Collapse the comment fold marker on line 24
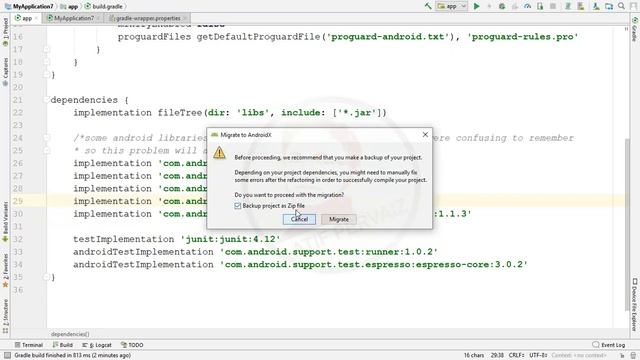Screen dimensions: 640x360 46,138
